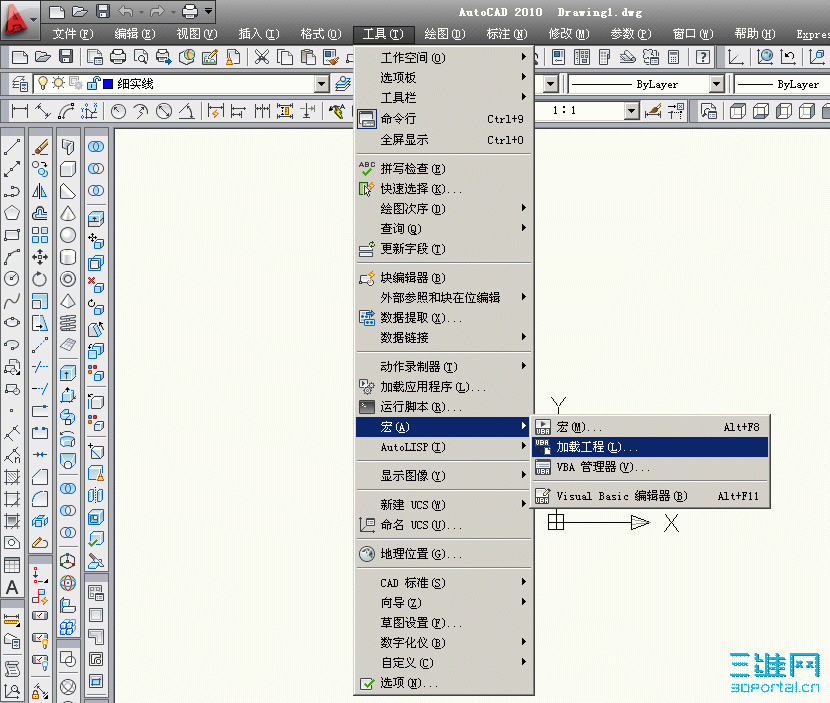Open the 标注(N) menu
830x703 pixels.
(x=507, y=34)
